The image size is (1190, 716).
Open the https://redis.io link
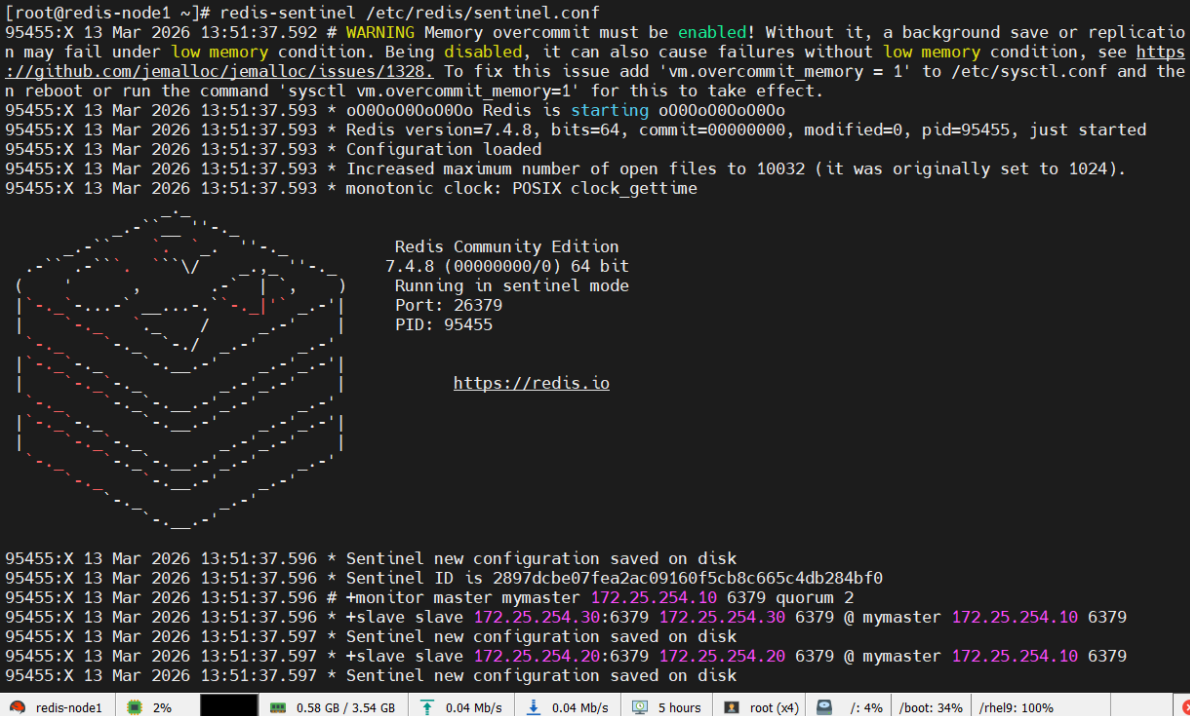point(531,383)
